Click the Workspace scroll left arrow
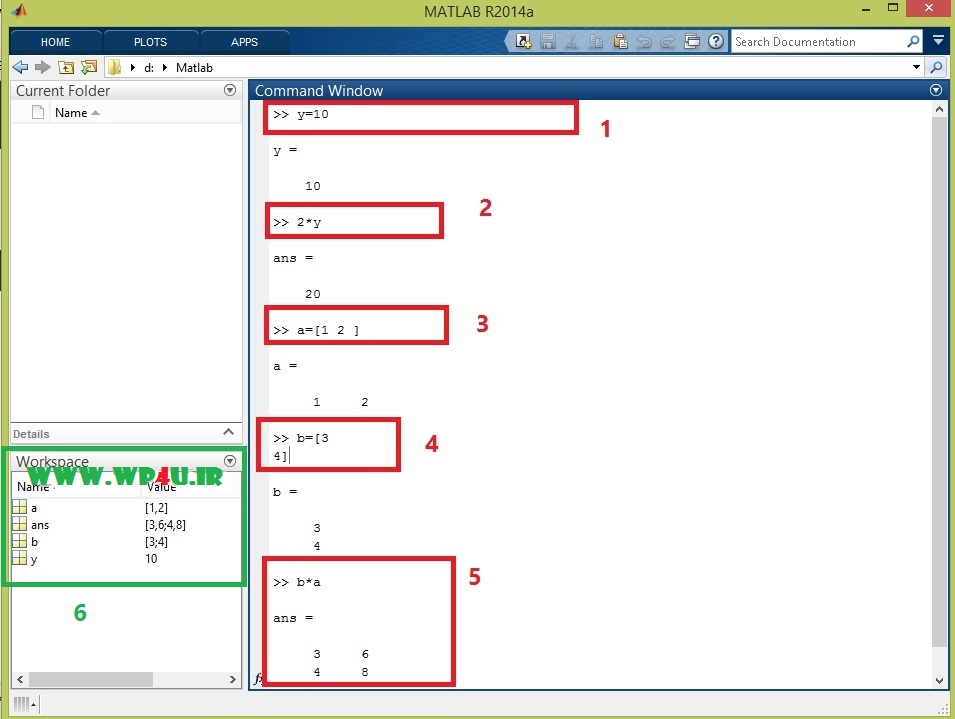 click(x=20, y=679)
